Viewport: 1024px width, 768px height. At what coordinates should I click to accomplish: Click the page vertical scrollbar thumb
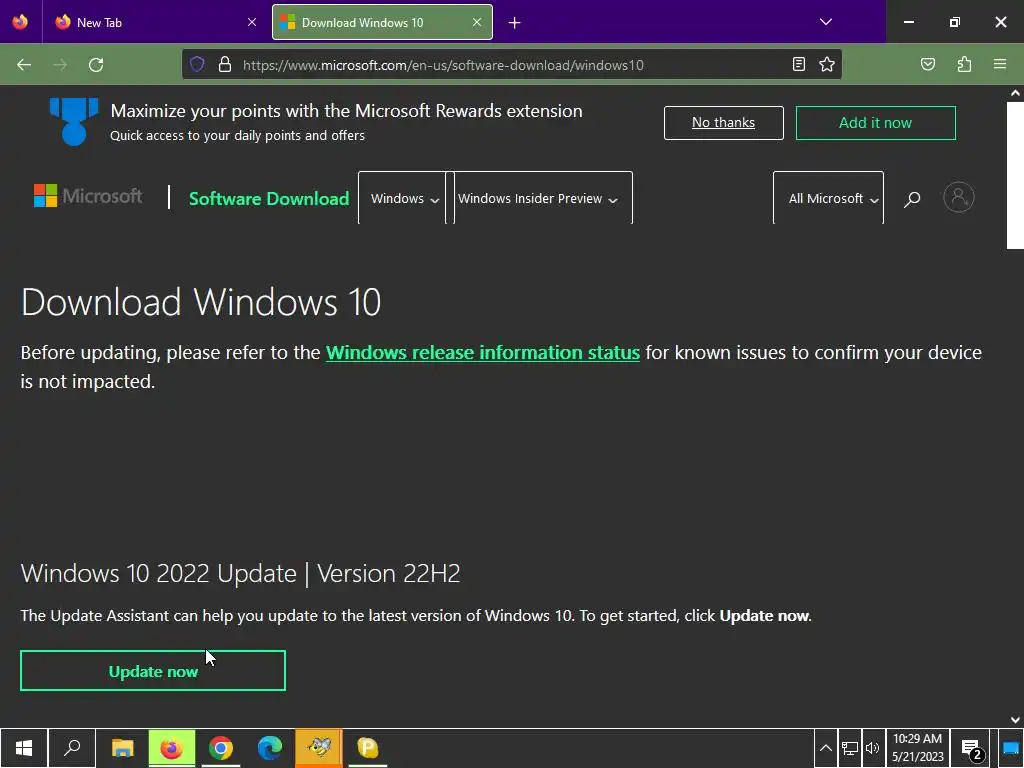coord(1015,175)
